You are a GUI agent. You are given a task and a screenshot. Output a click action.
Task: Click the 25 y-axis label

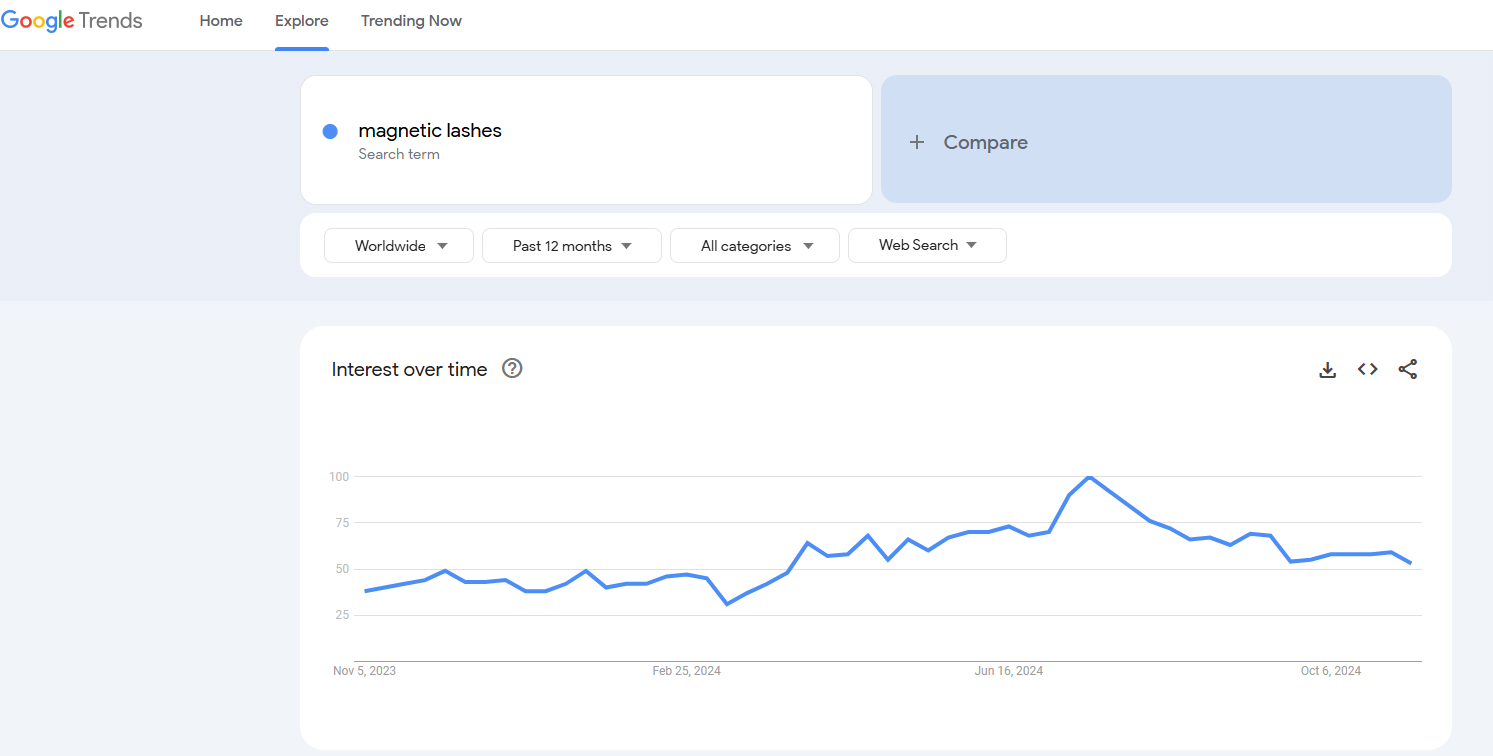point(342,615)
